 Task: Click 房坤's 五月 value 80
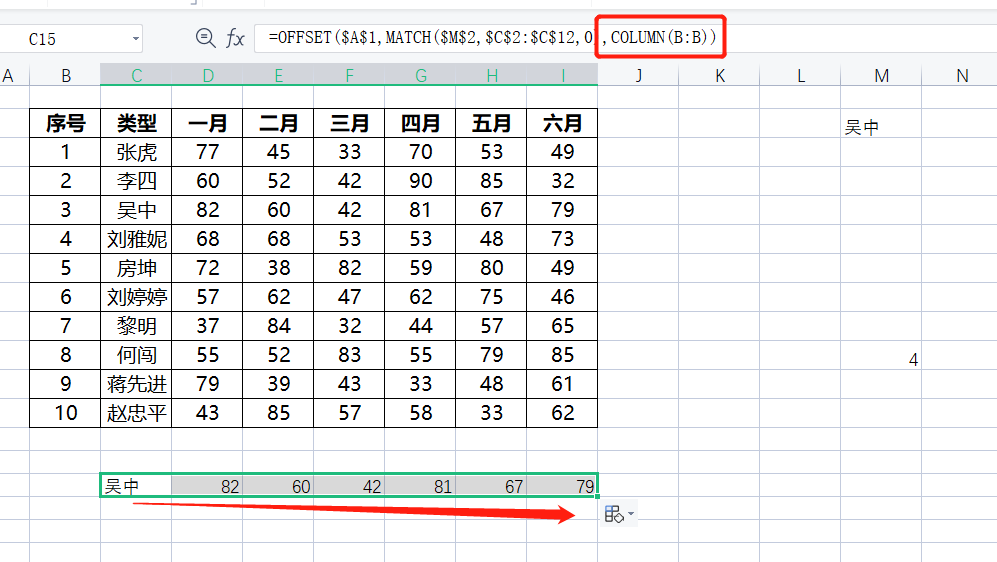[492, 268]
